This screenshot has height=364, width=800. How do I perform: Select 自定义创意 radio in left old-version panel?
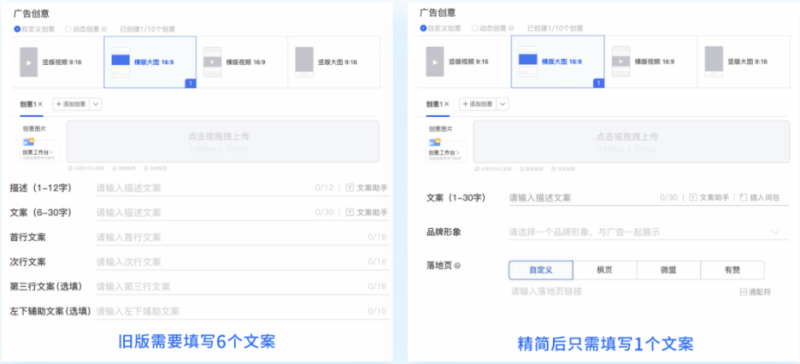(x=17, y=29)
